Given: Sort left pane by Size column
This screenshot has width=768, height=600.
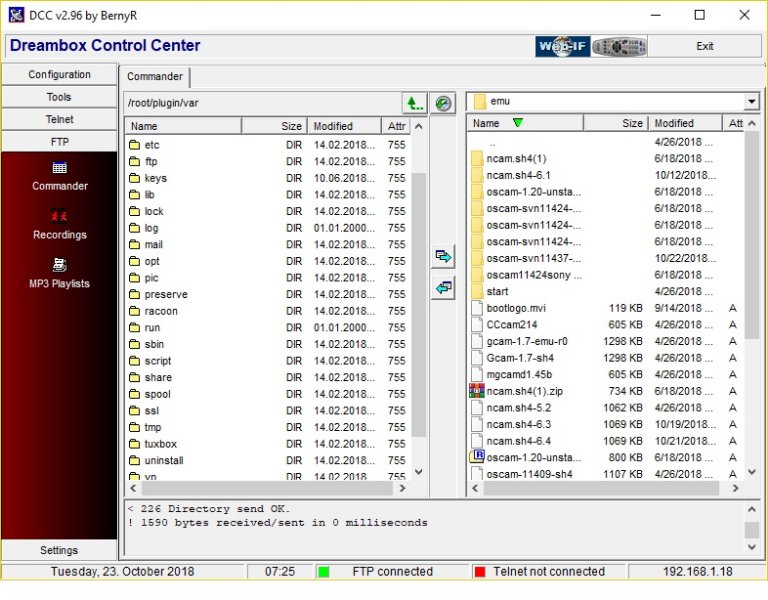Looking at the screenshot, I should point(274,126).
